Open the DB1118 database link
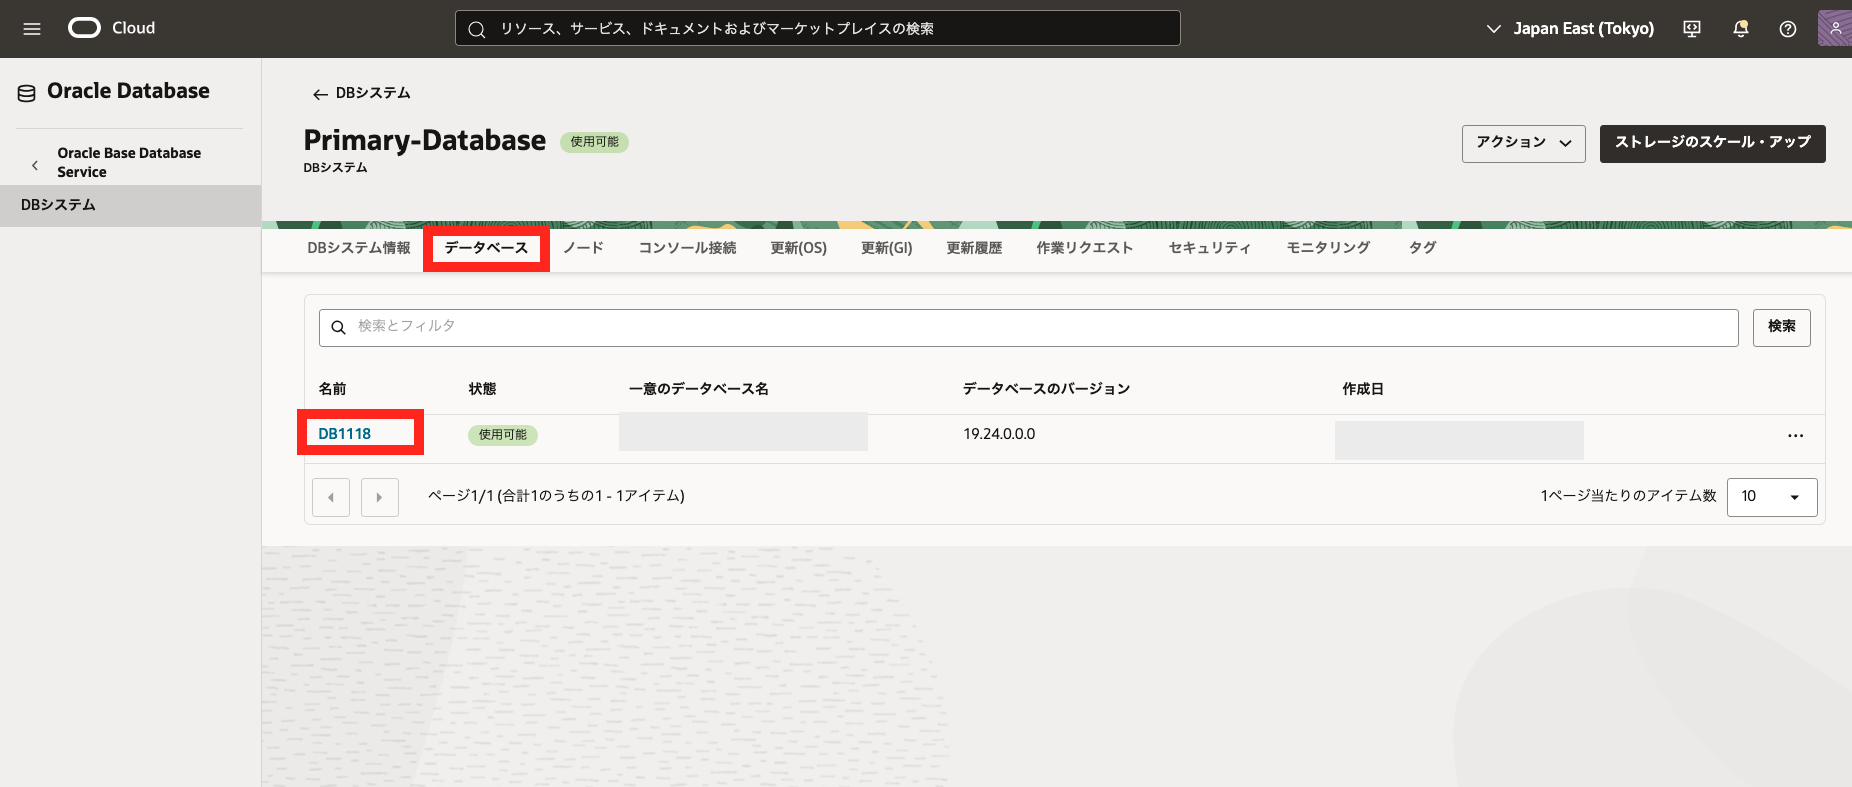1852x787 pixels. 345,434
